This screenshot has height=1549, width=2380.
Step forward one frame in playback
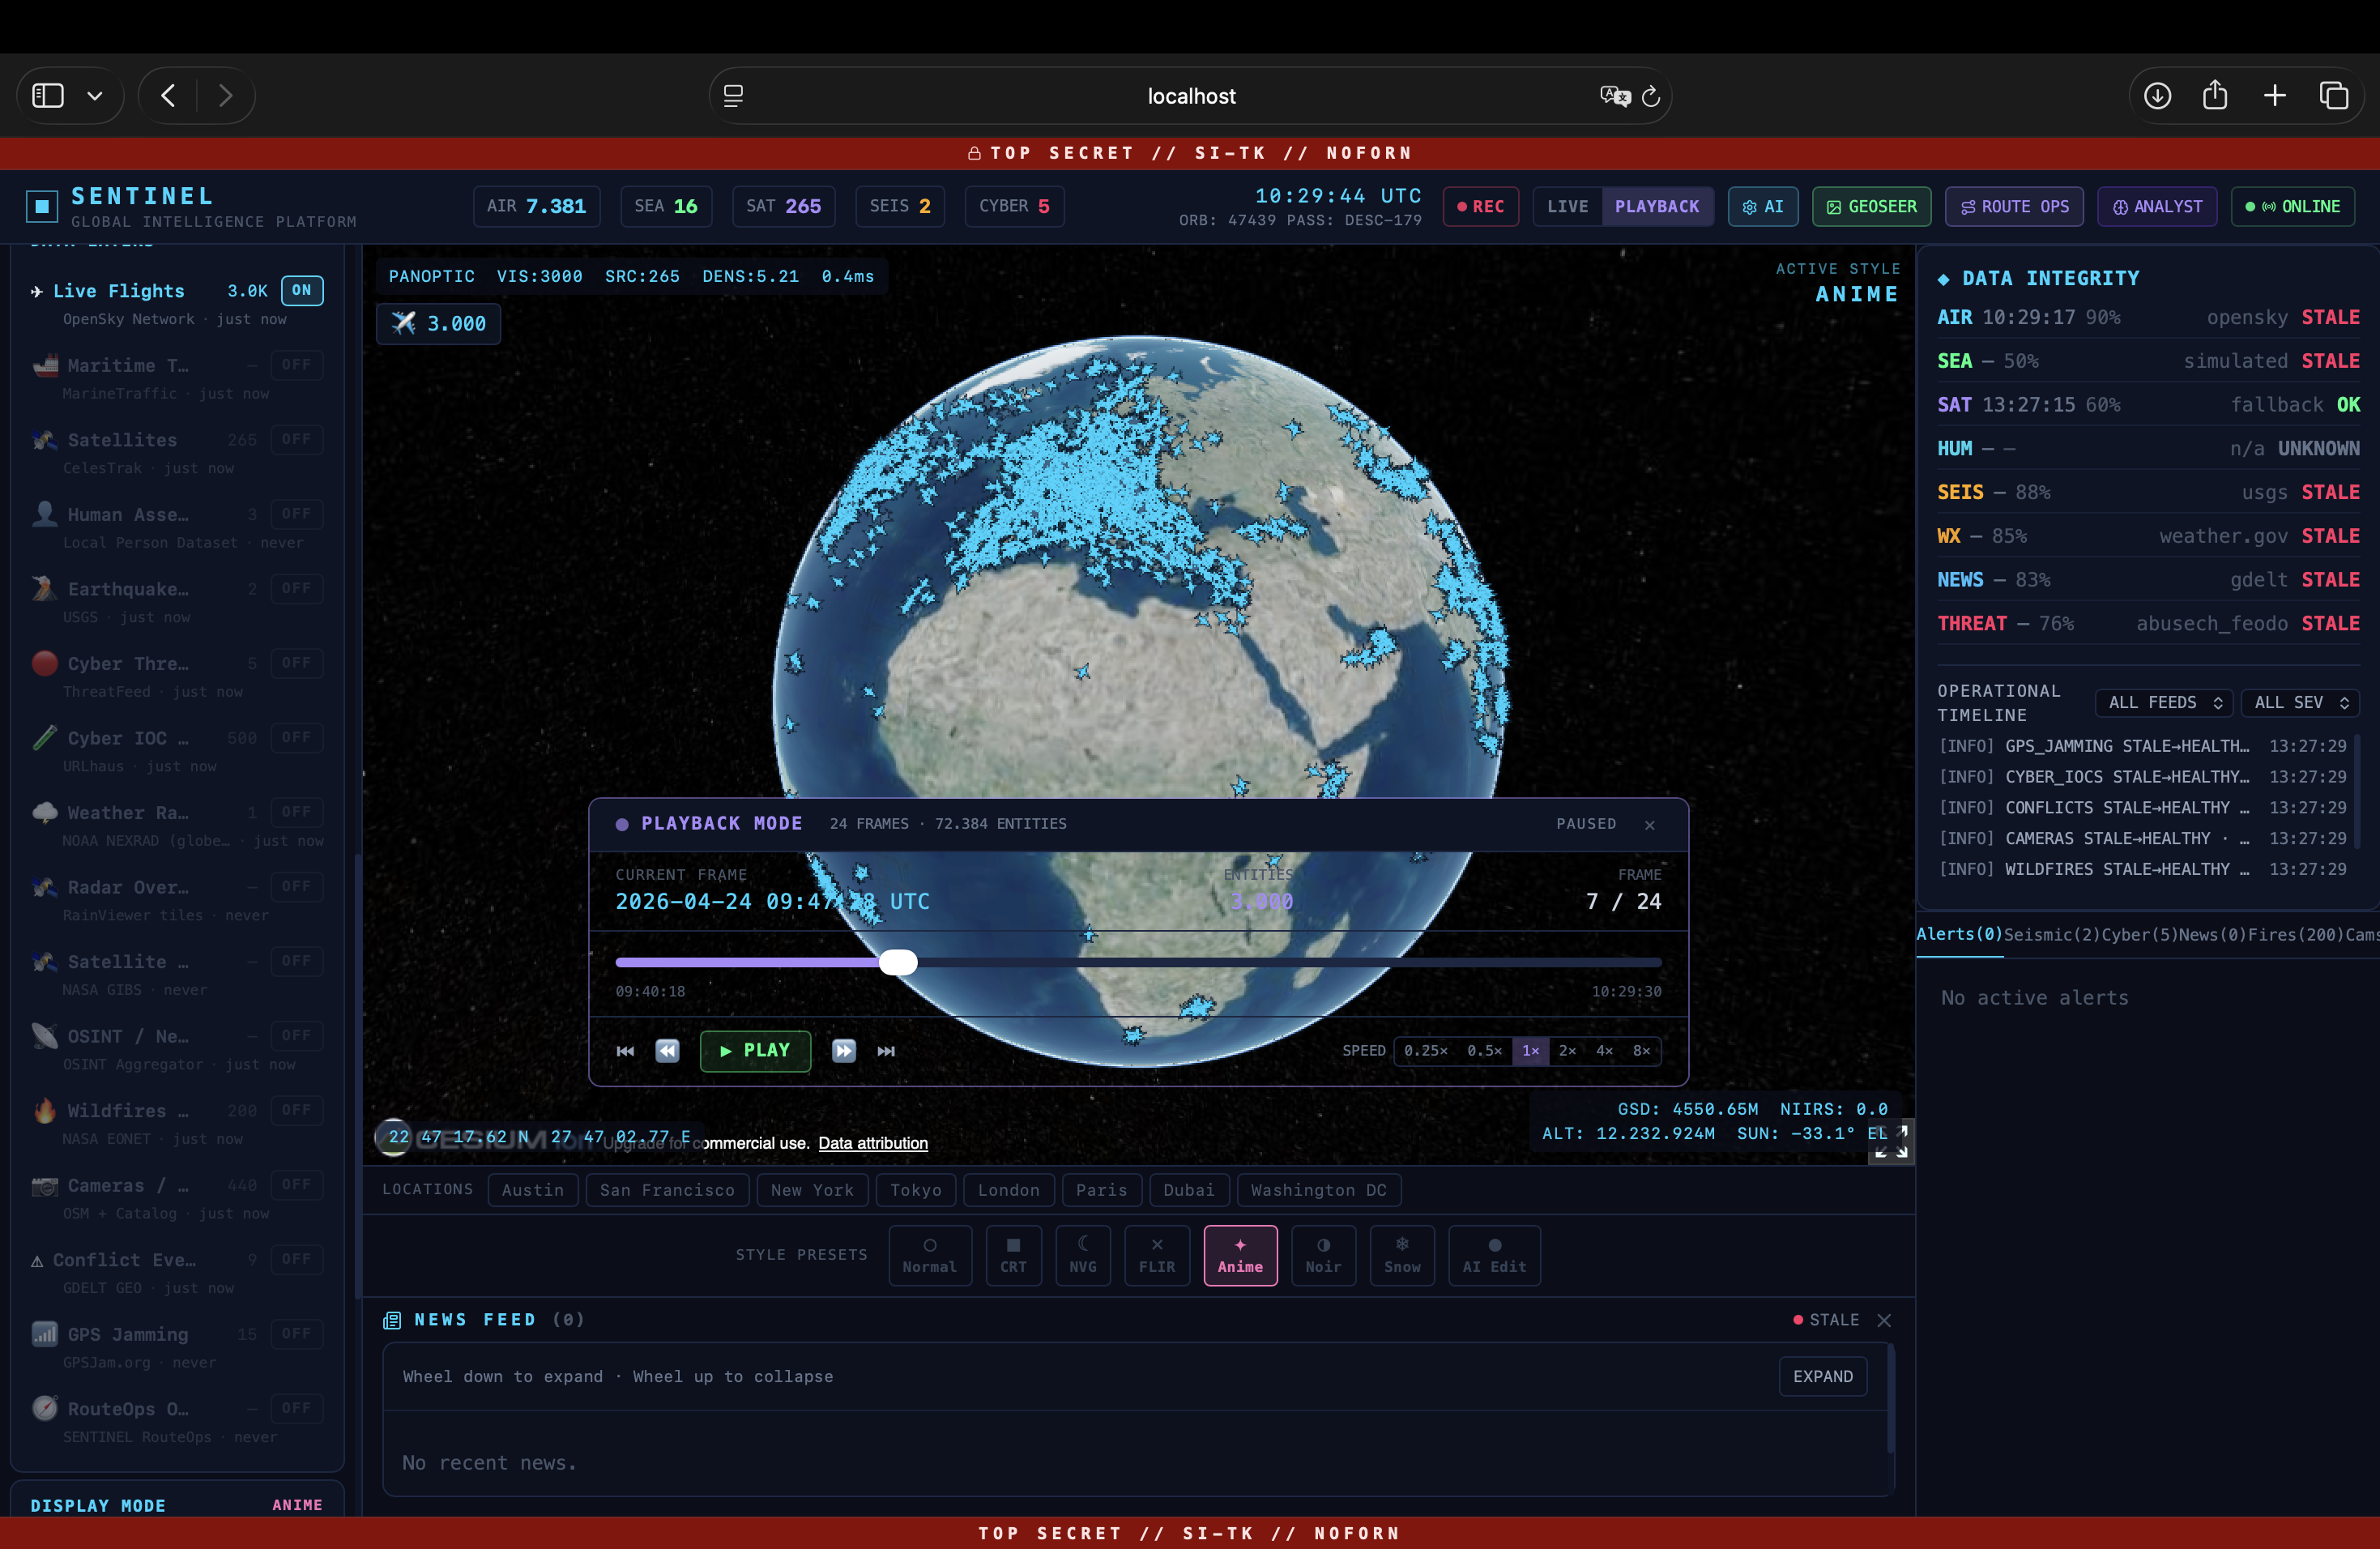[x=844, y=1051]
